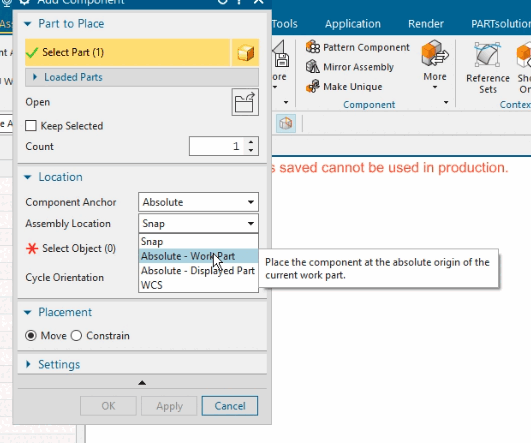
Task: Switch to the Application tab
Action: [353, 24]
